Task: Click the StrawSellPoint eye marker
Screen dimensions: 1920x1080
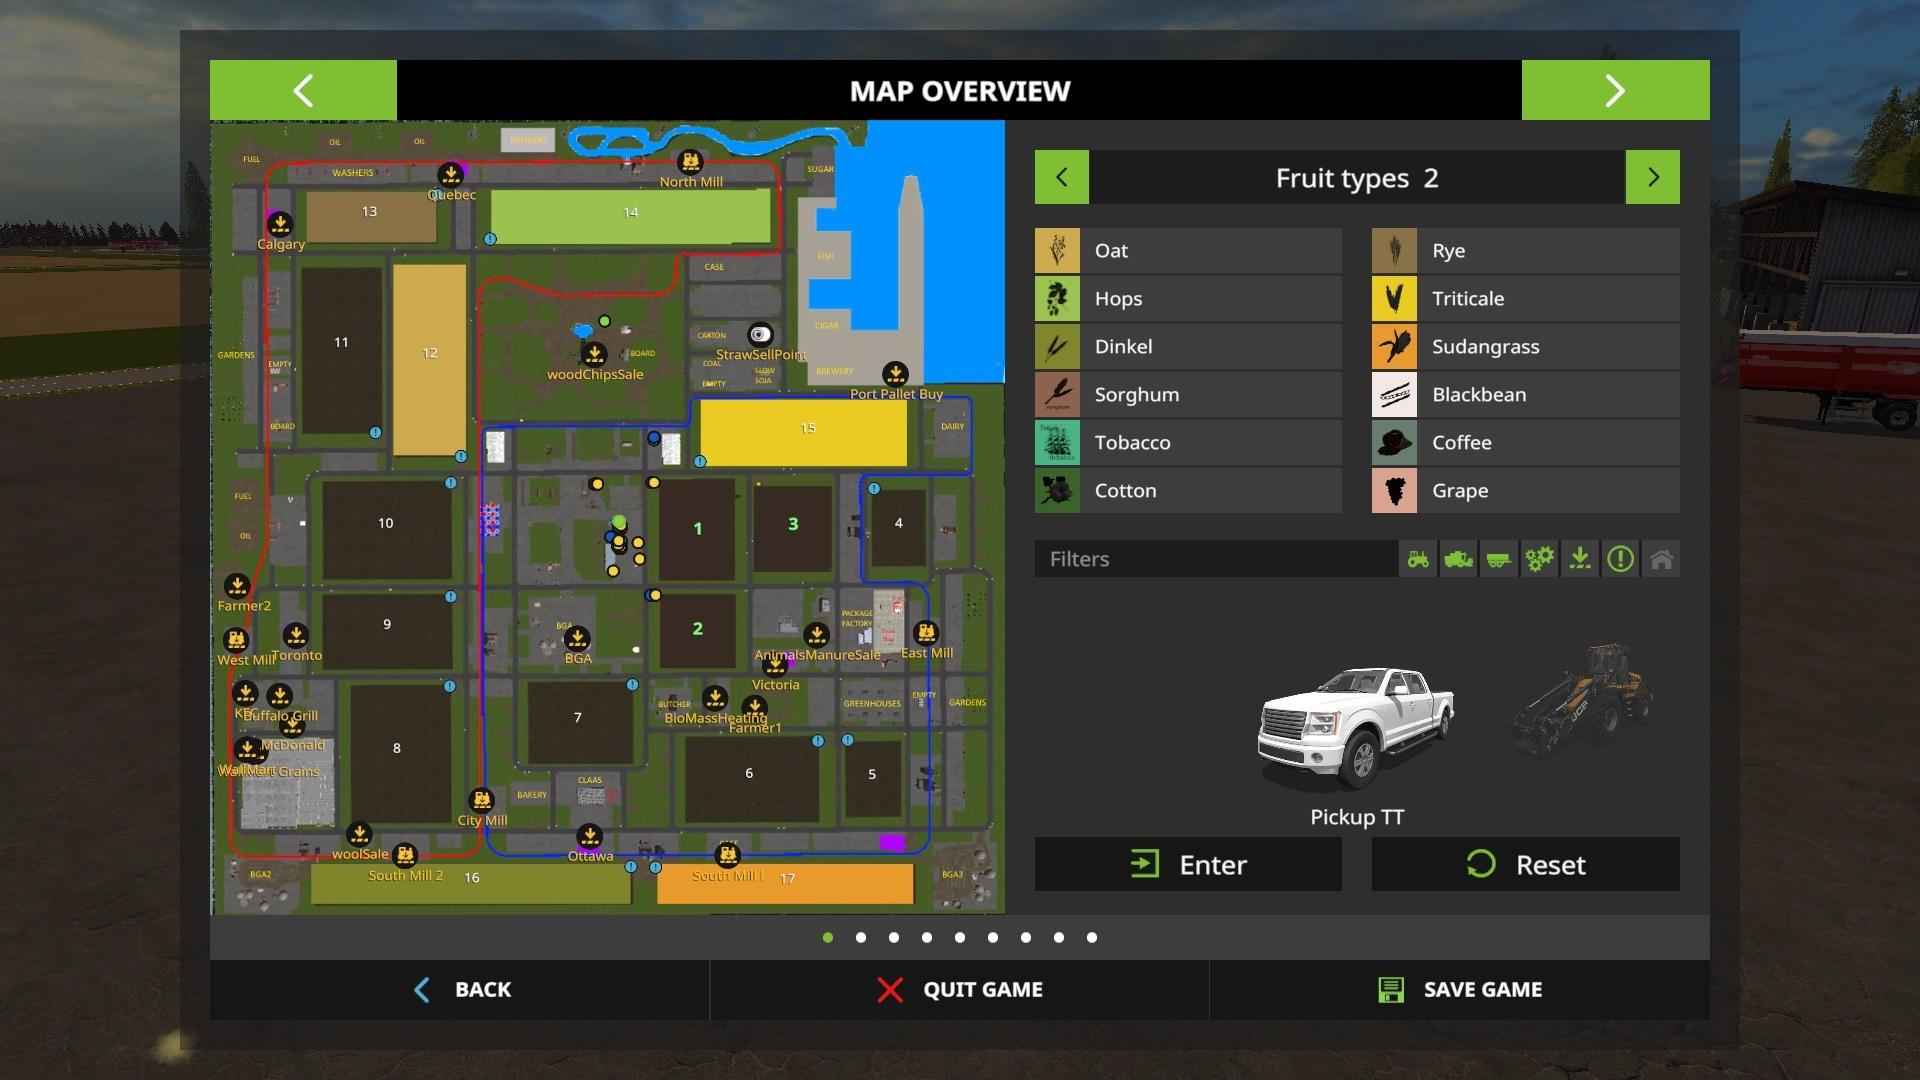Action: [760, 334]
